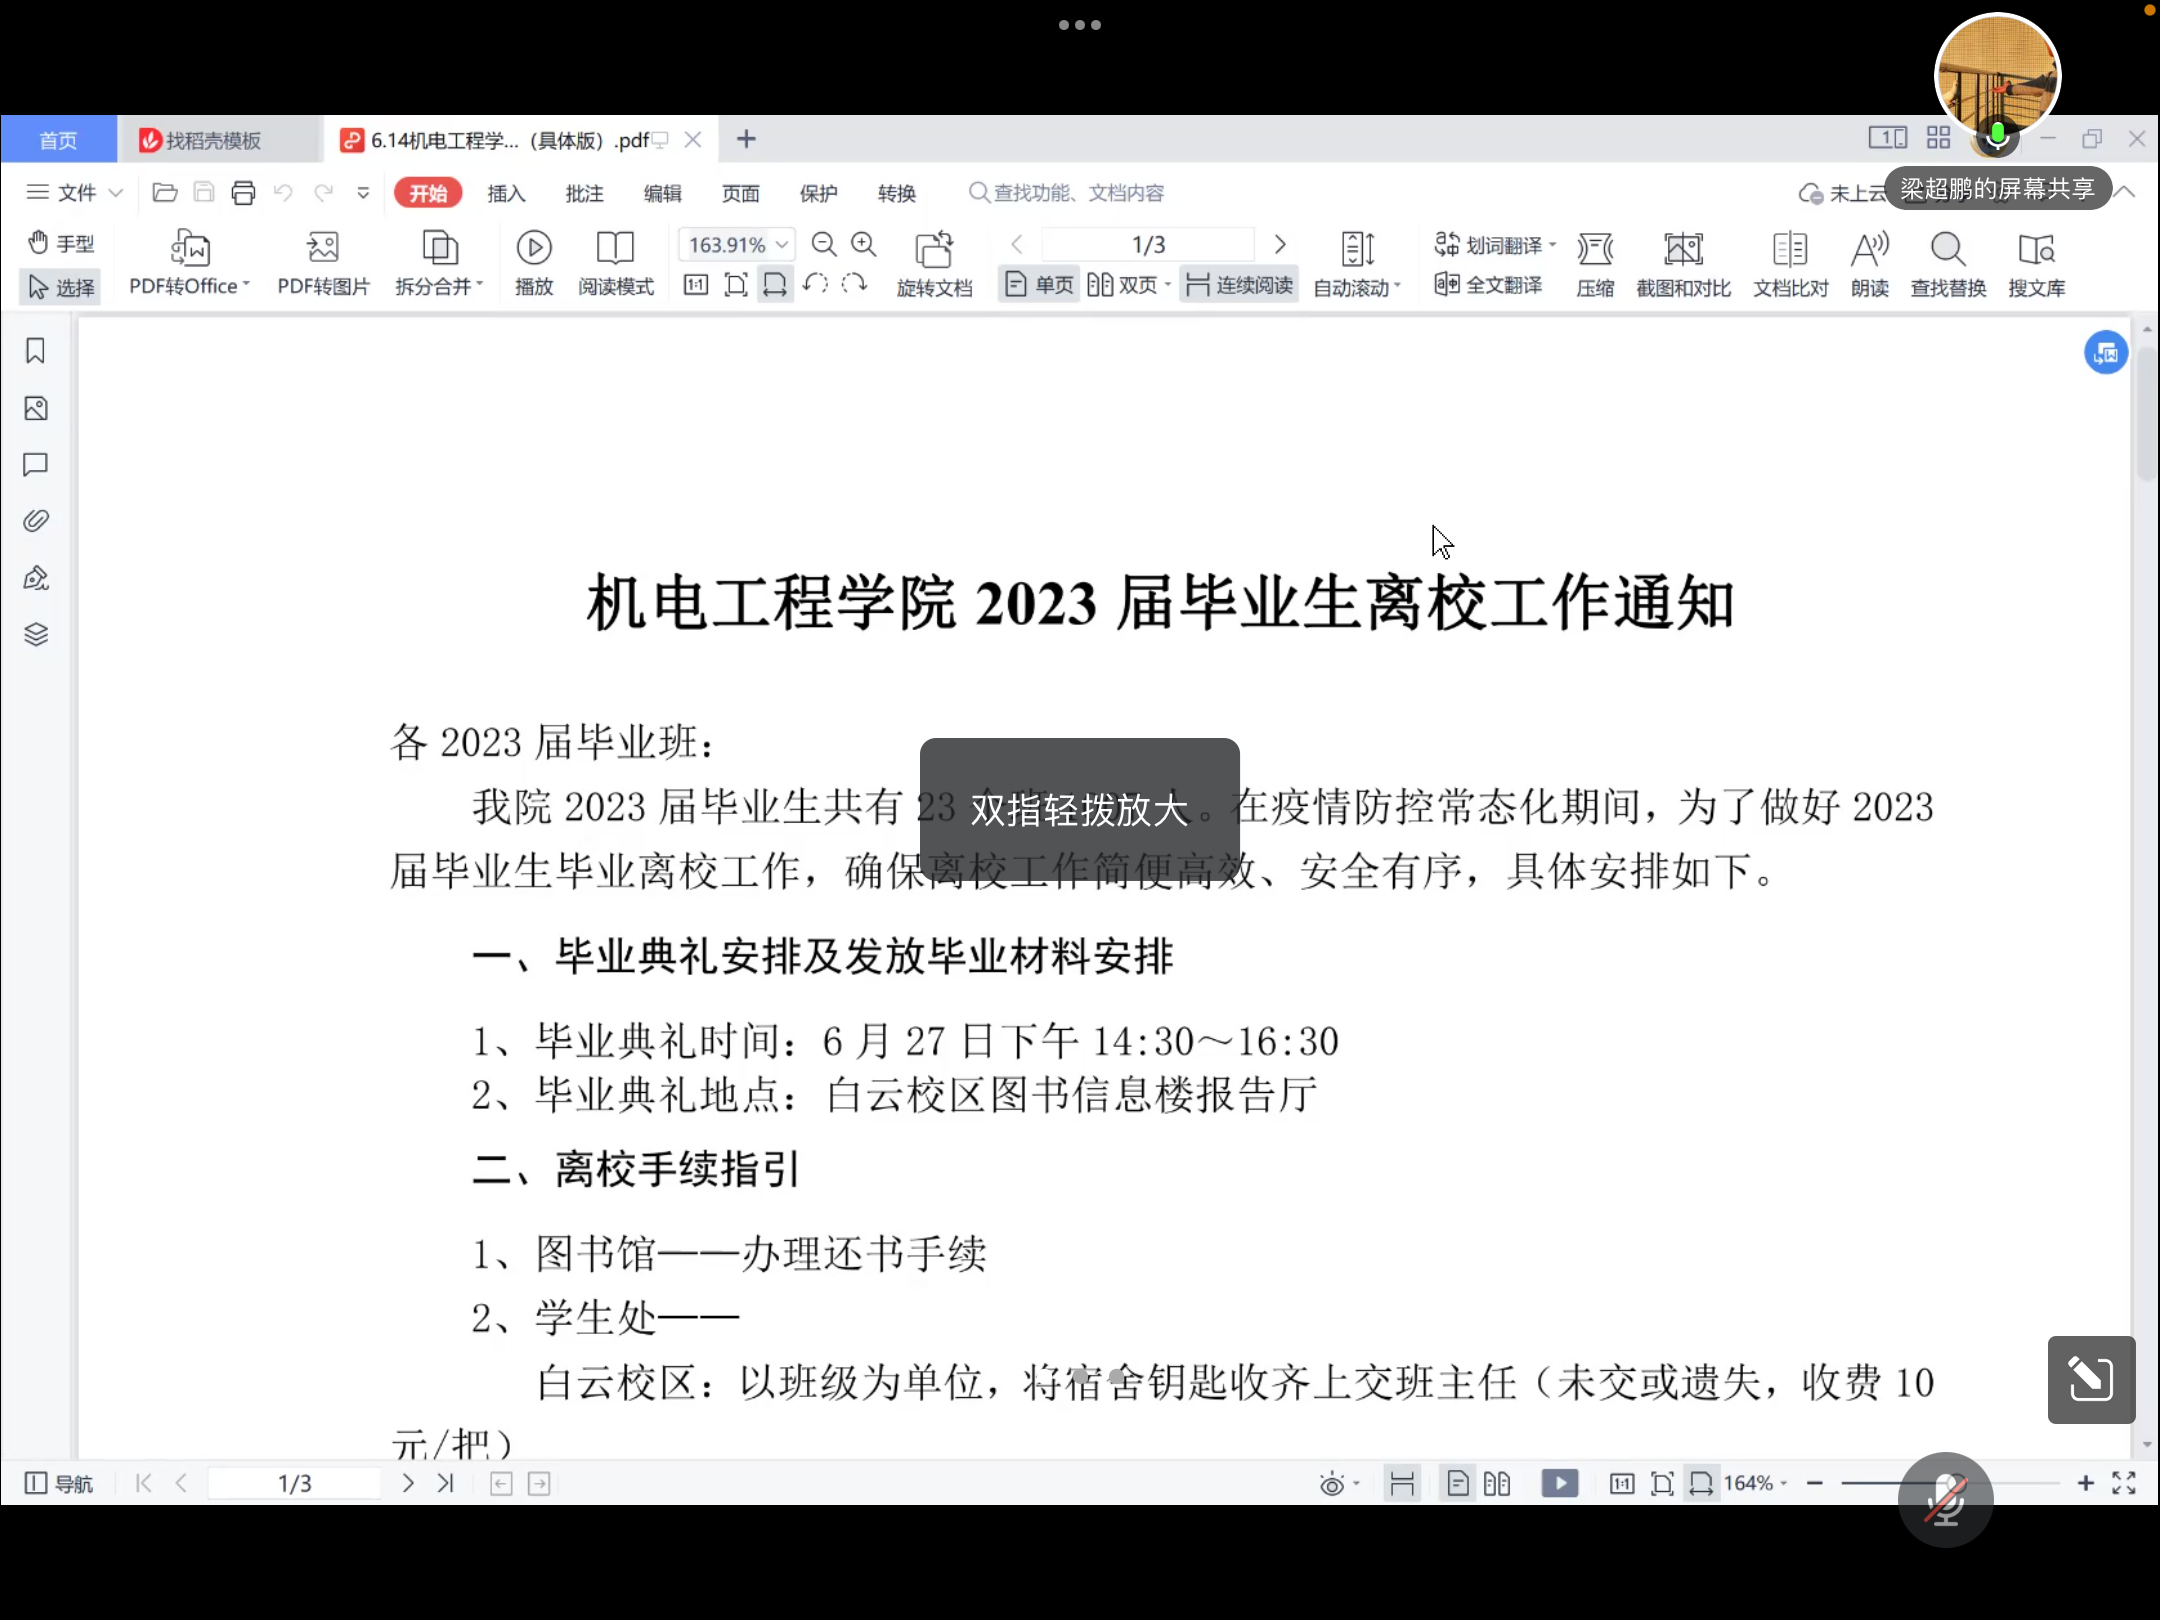Open the 旋转文档 rotate document tool
Image resolution: width=2160 pixels, height=1620 pixels.
(934, 251)
